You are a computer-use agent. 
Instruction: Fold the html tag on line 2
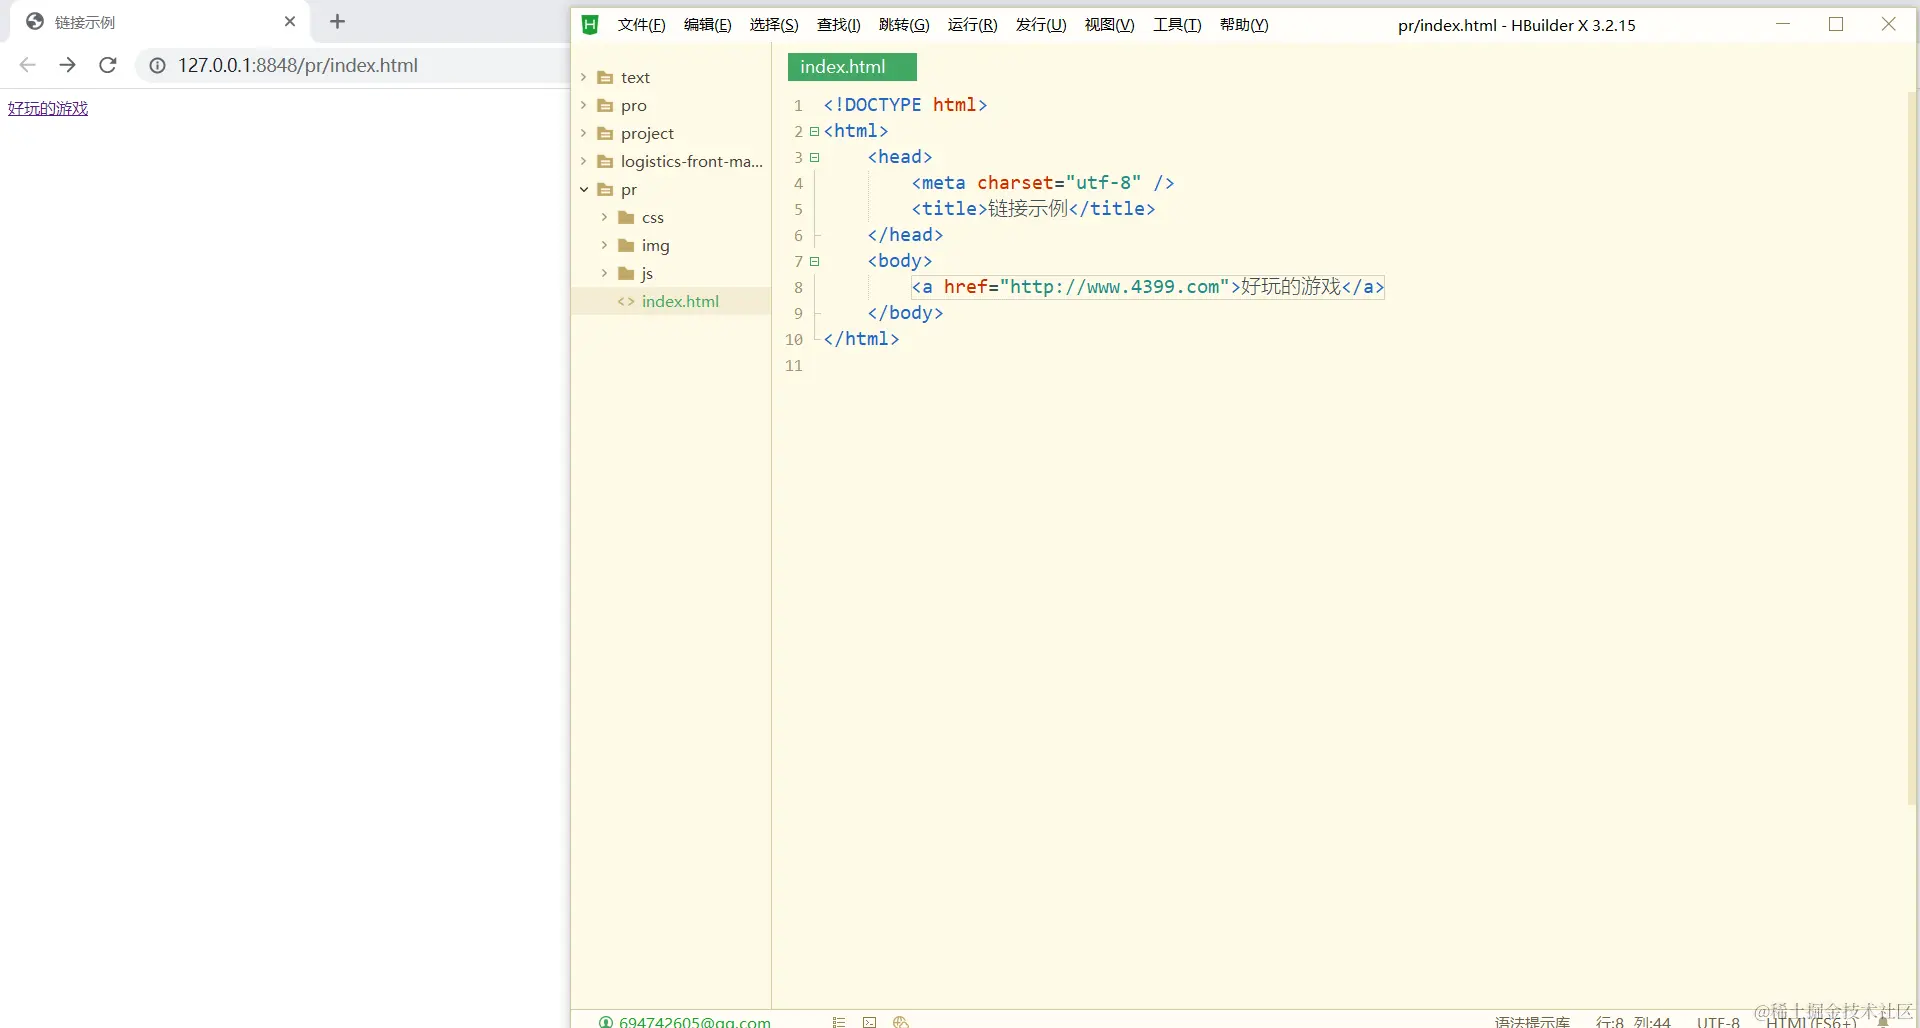(814, 131)
